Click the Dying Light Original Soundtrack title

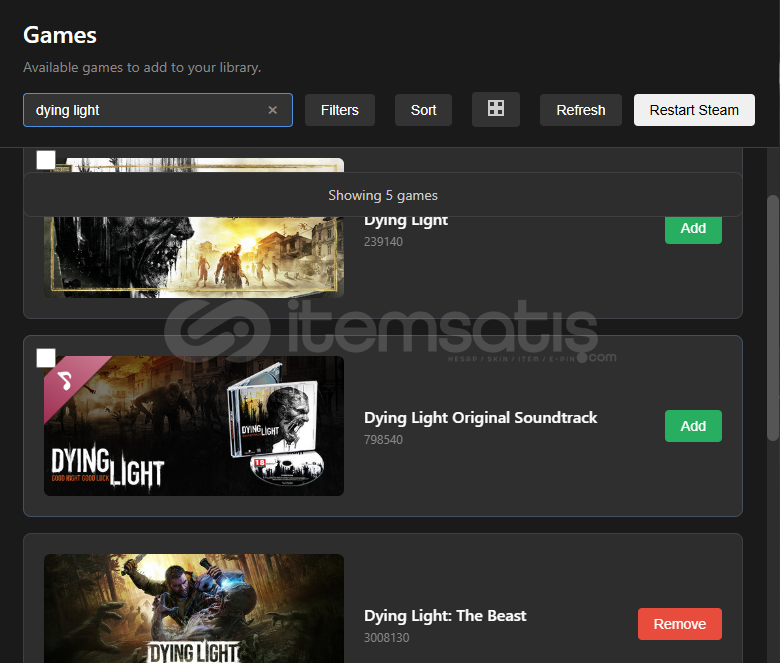[x=480, y=417]
